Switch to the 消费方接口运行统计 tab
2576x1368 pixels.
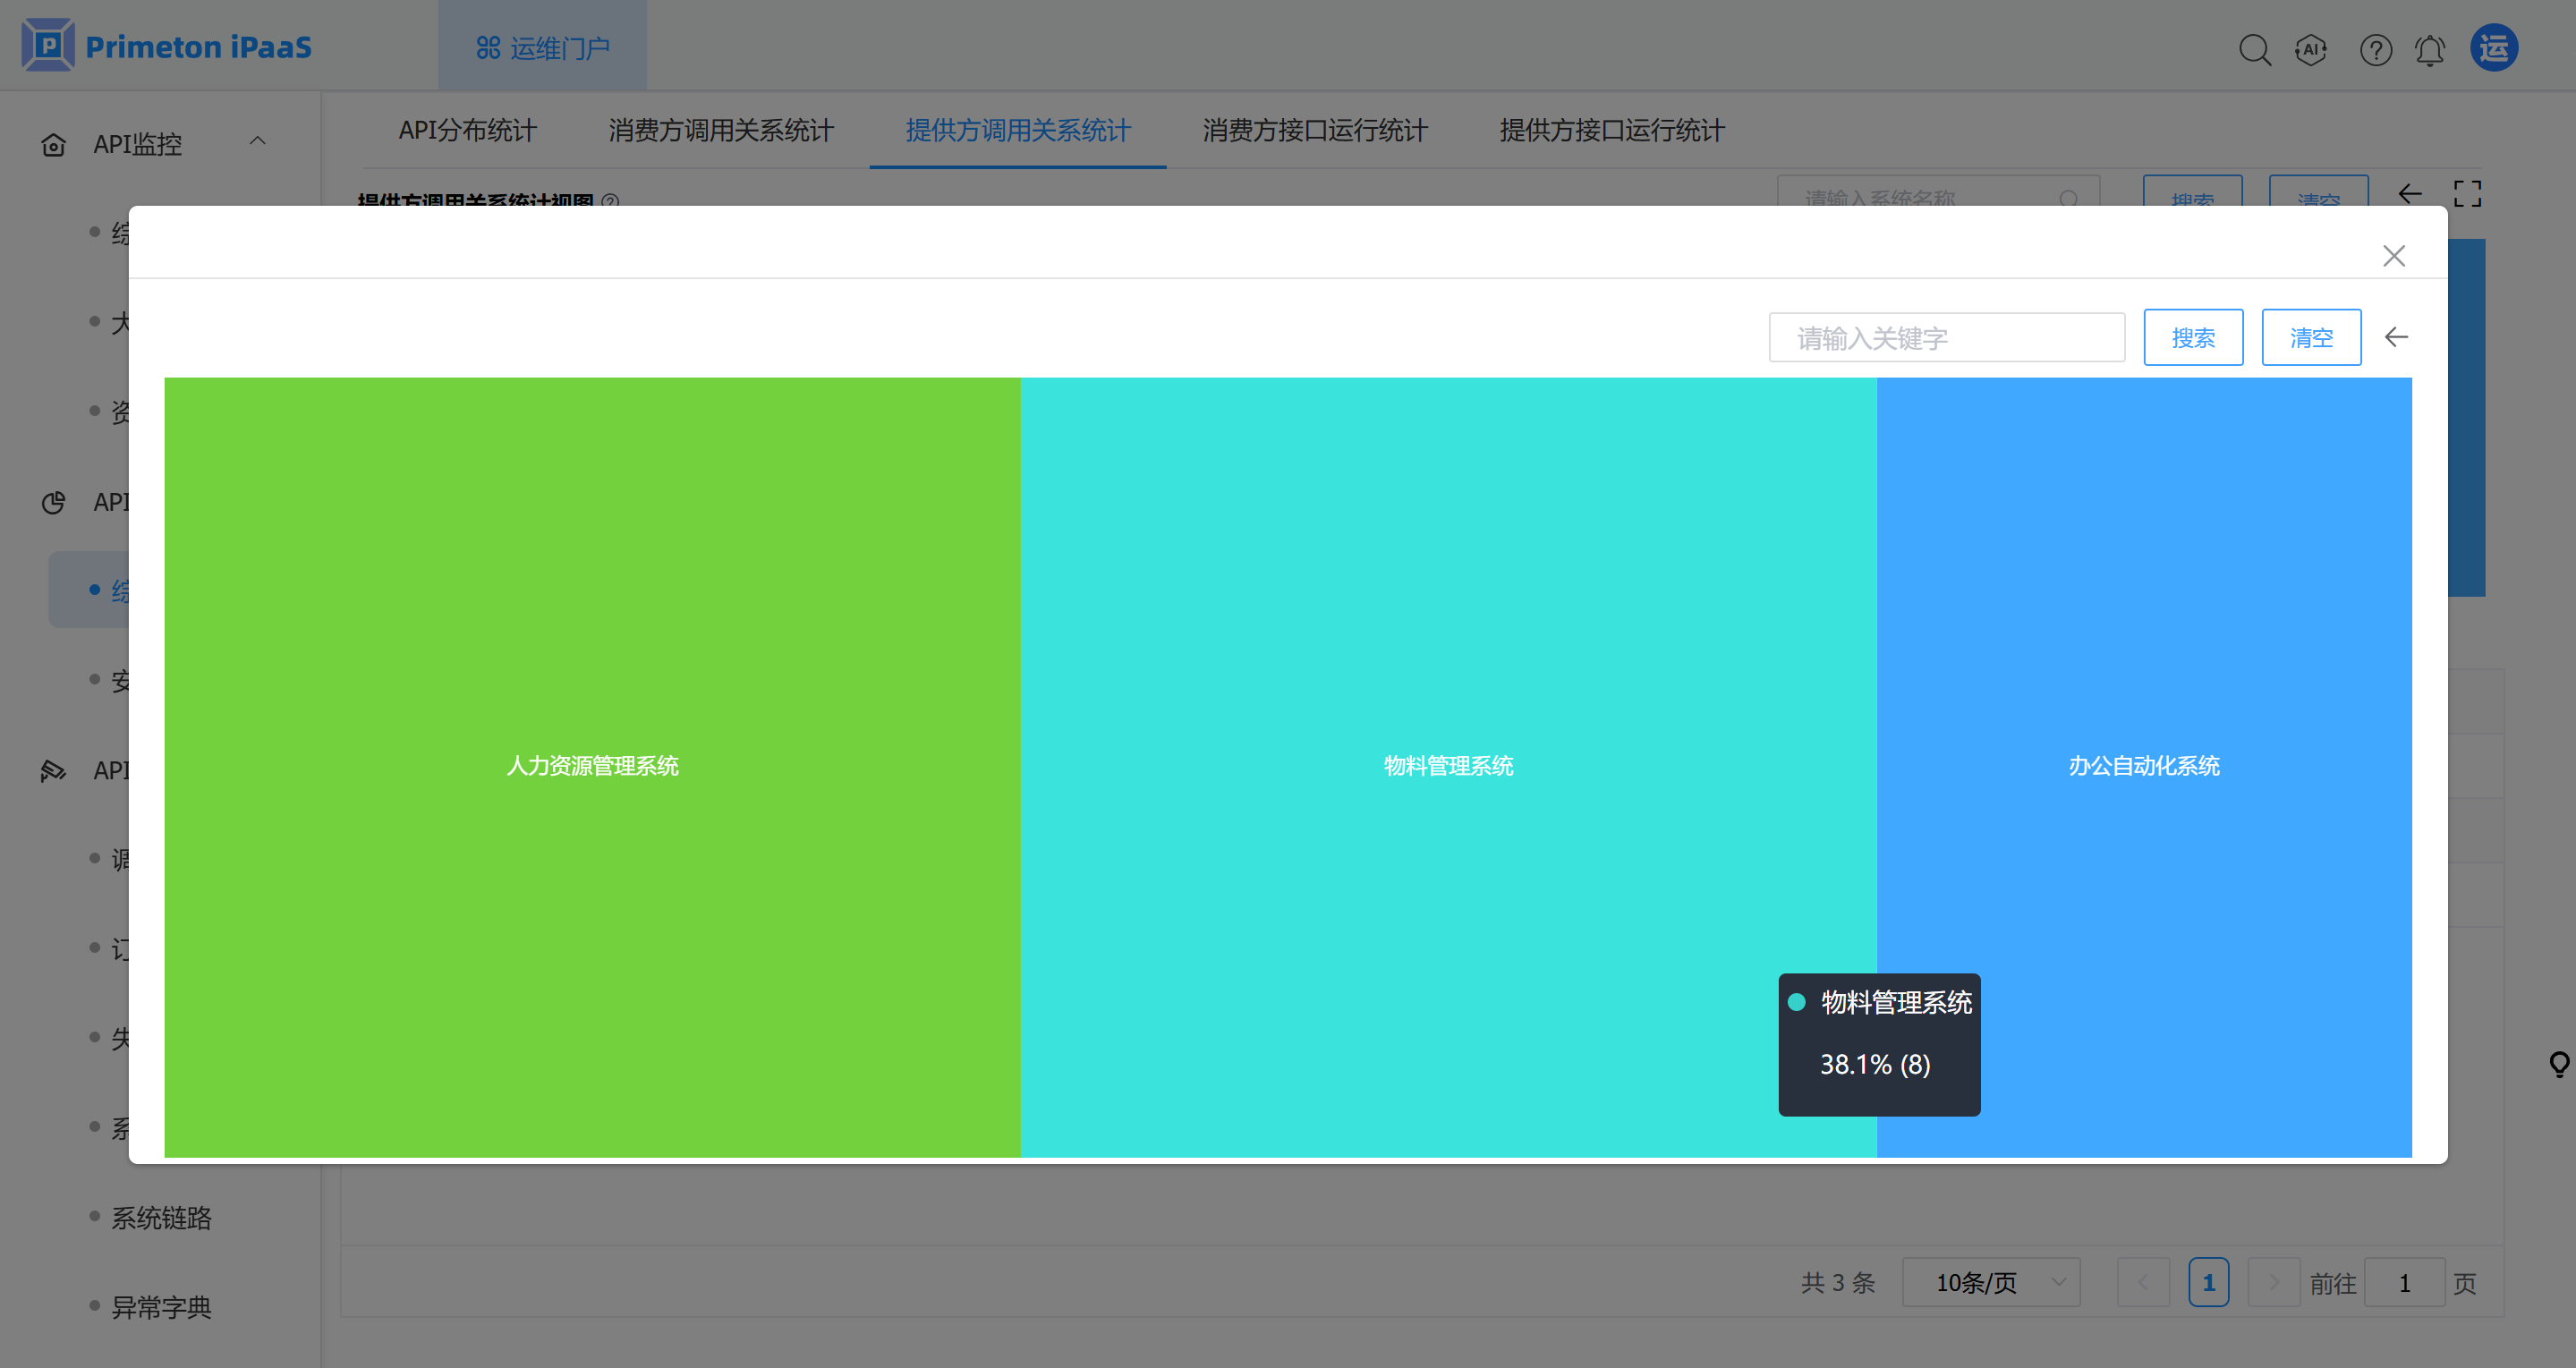[x=1314, y=130]
